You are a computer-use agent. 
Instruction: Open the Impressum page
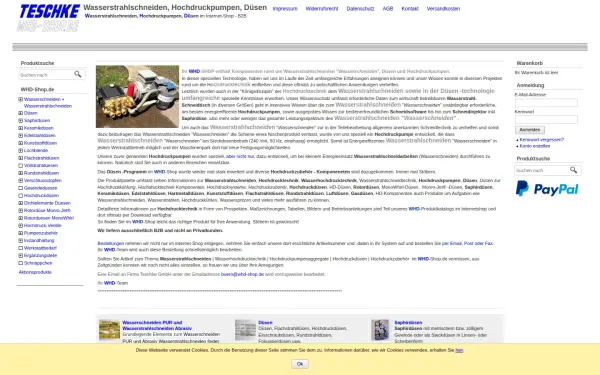click(x=285, y=8)
